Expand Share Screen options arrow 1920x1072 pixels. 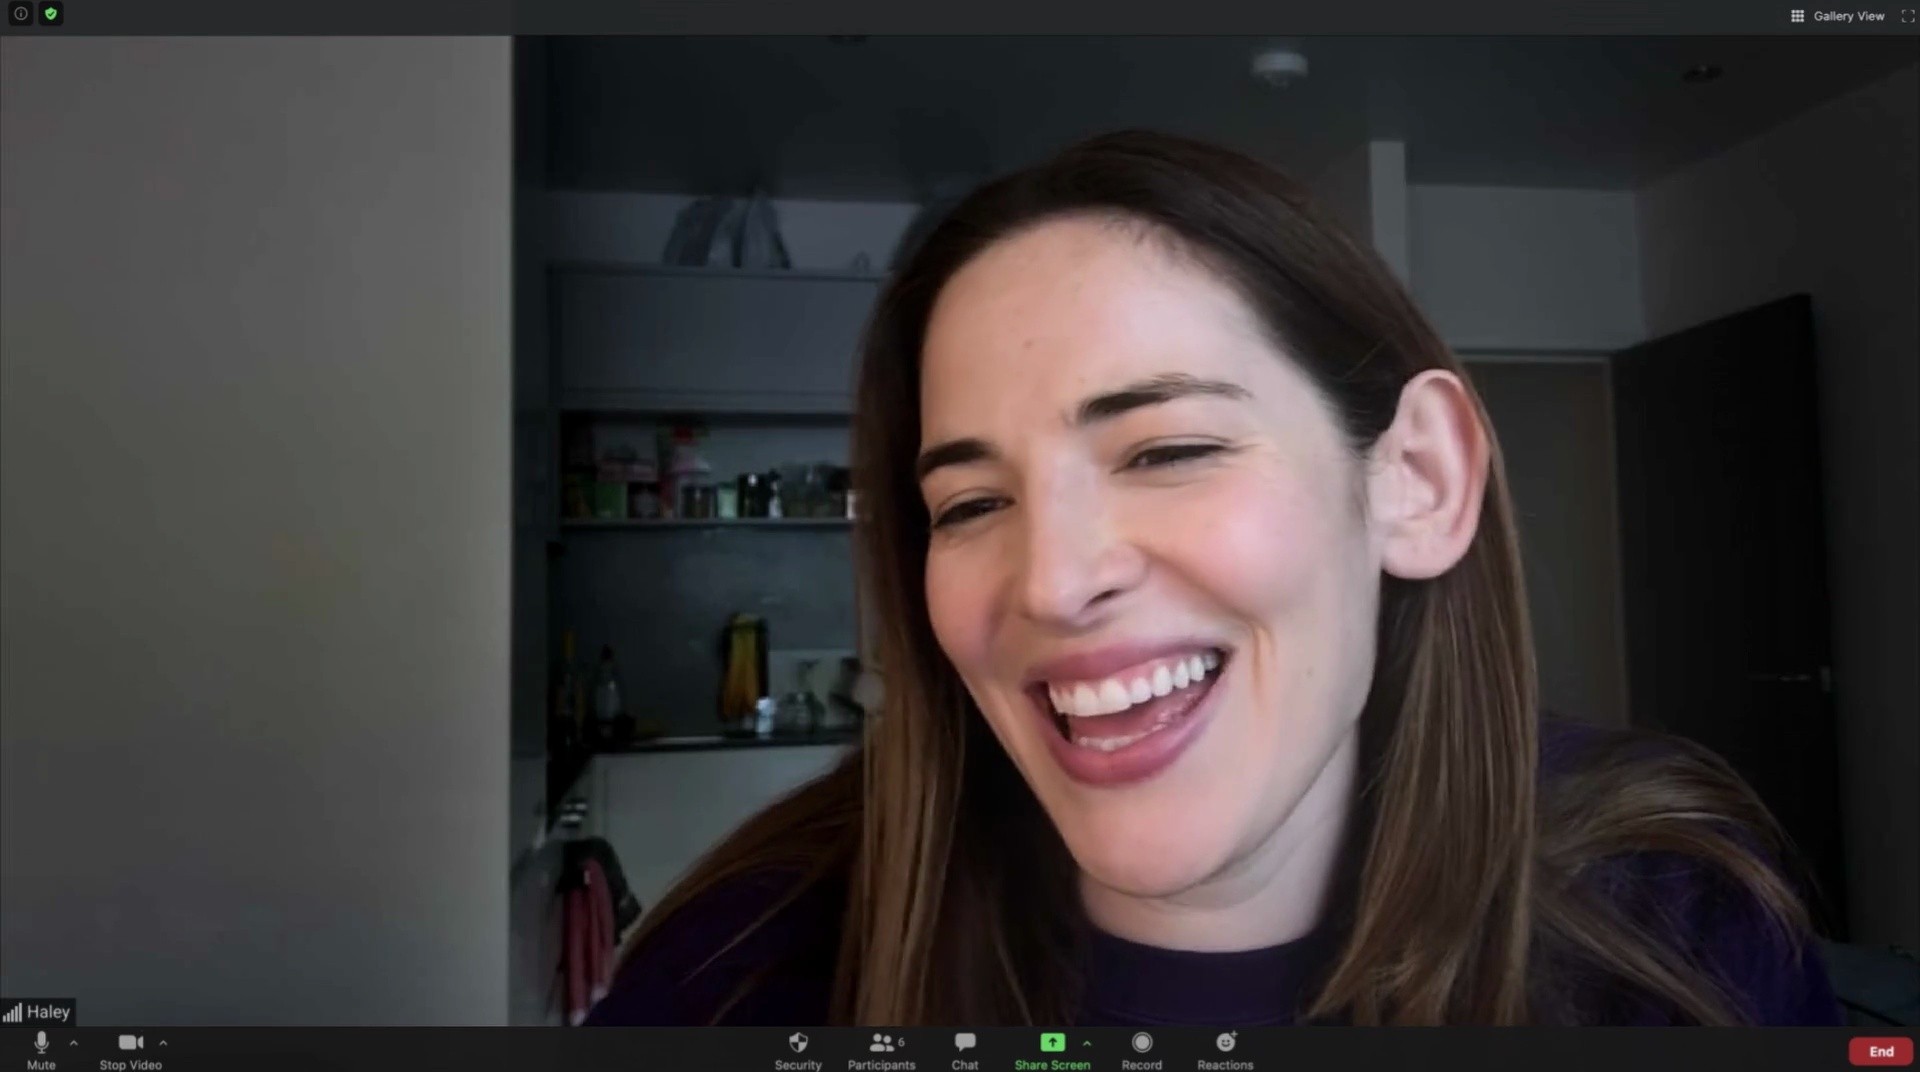(x=1087, y=1043)
